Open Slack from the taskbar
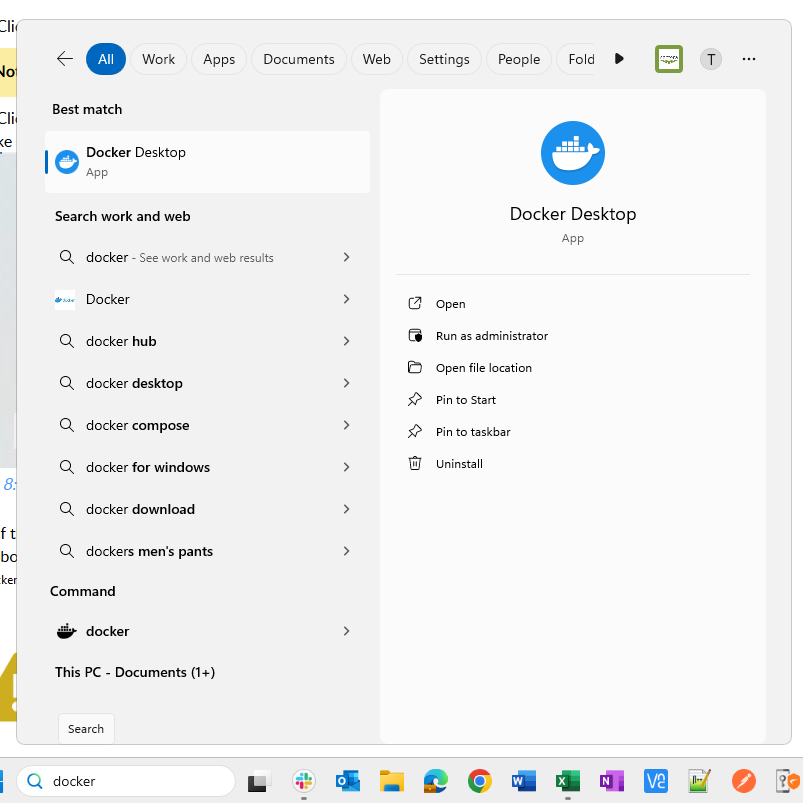803x803 pixels. pos(304,781)
